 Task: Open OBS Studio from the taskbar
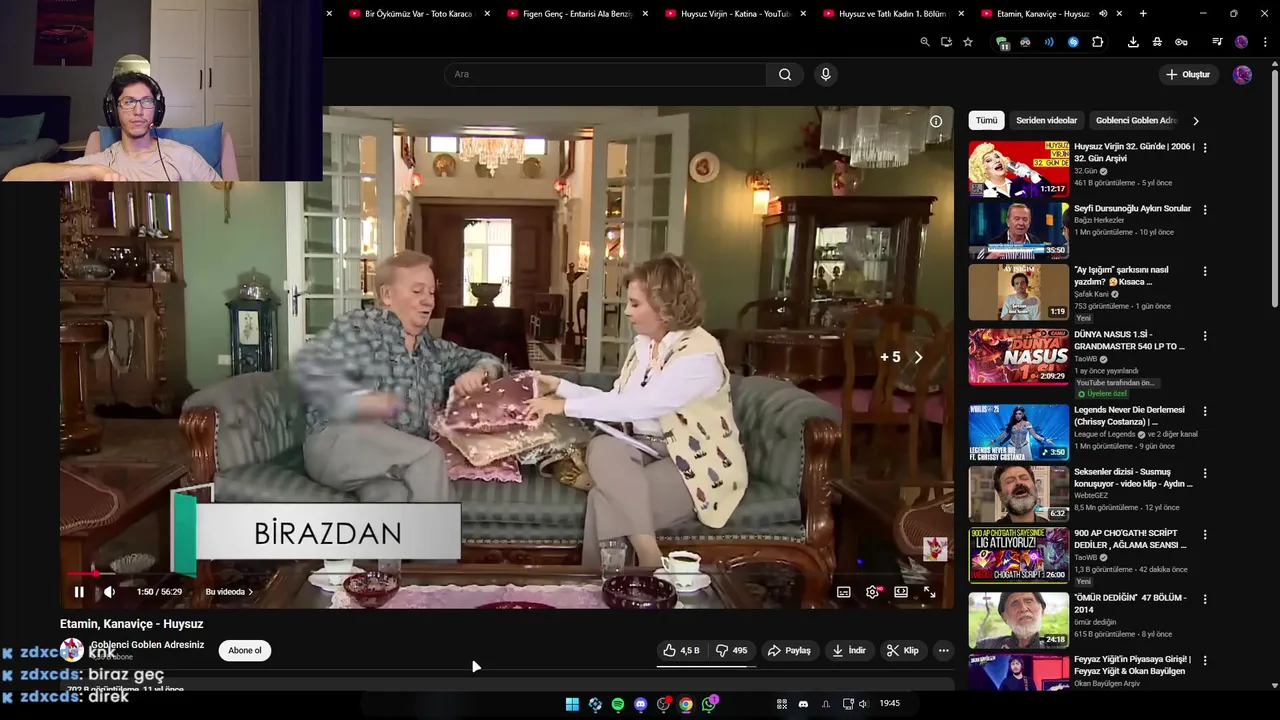coord(663,704)
